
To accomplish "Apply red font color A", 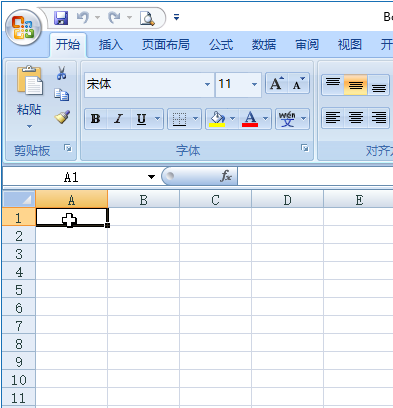I will (x=250, y=118).
